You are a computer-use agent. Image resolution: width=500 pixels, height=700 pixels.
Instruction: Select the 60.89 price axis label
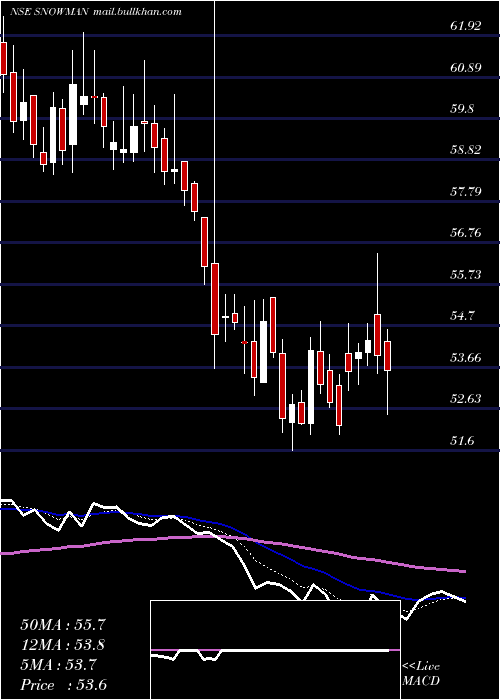click(x=466, y=68)
